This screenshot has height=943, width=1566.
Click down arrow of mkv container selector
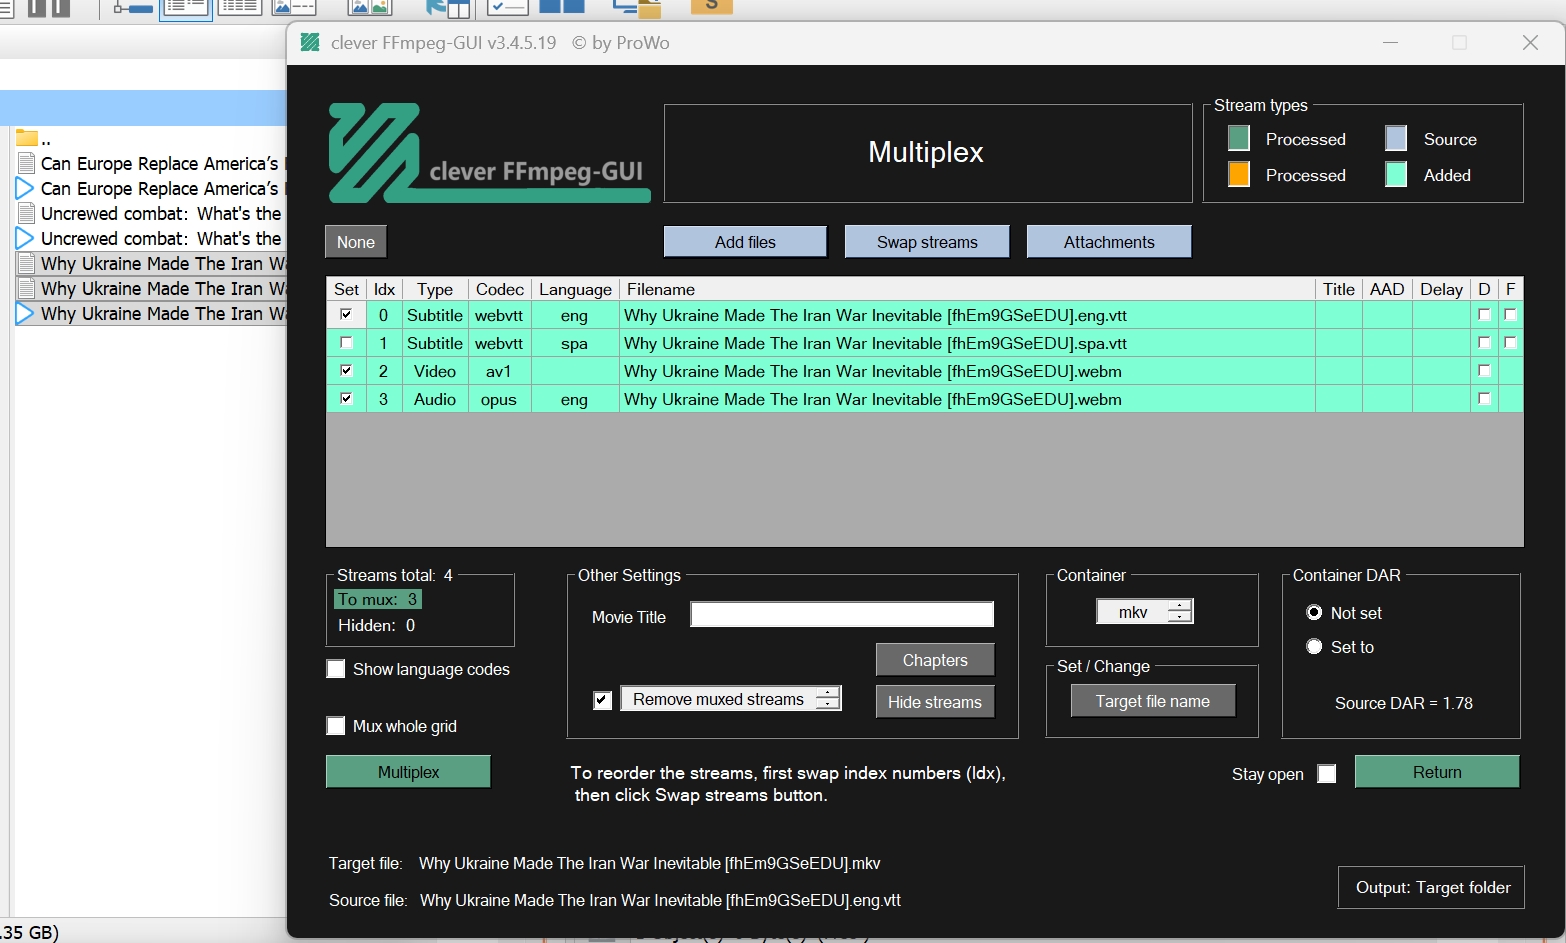coord(1180,617)
